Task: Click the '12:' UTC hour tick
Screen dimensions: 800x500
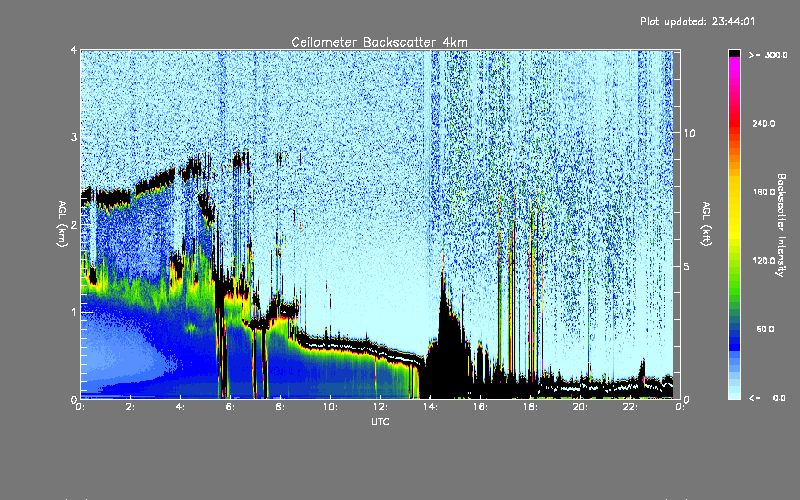Action: [x=380, y=407]
